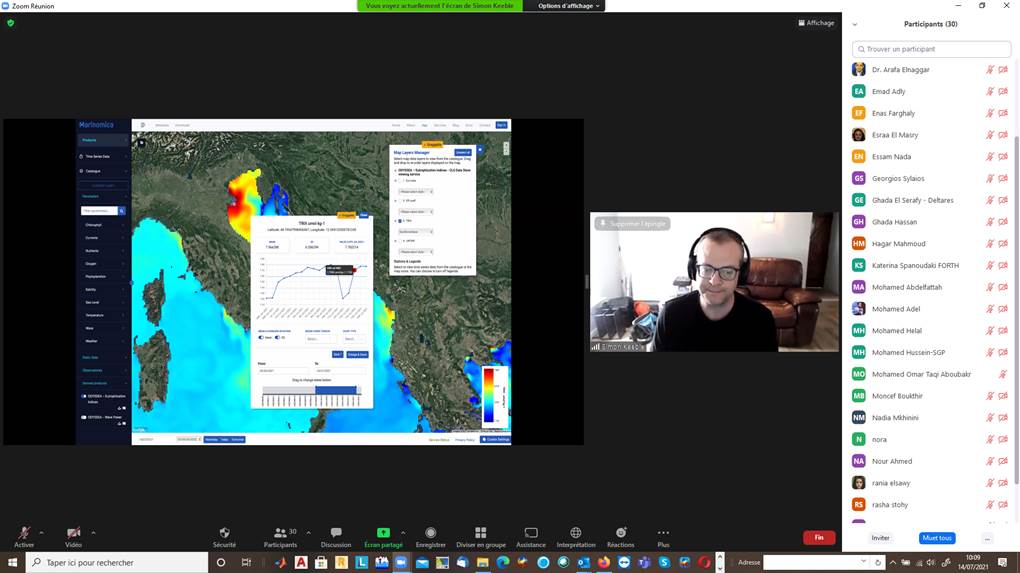
Task: Open Diviser en groupe breakout rooms
Action: tap(481, 537)
